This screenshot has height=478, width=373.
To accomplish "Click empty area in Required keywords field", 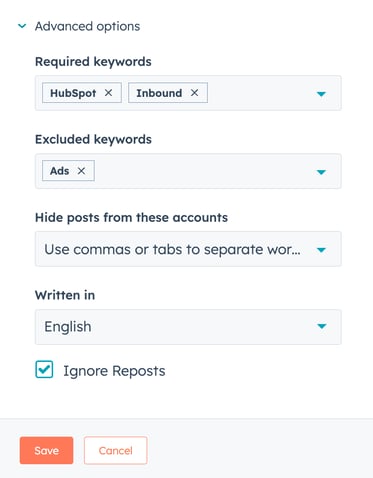I will (x=260, y=93).
